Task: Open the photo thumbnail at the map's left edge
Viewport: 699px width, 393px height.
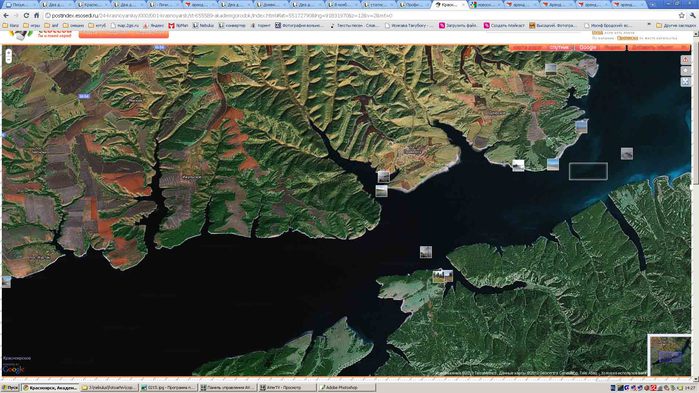Action: coord(6,282)
